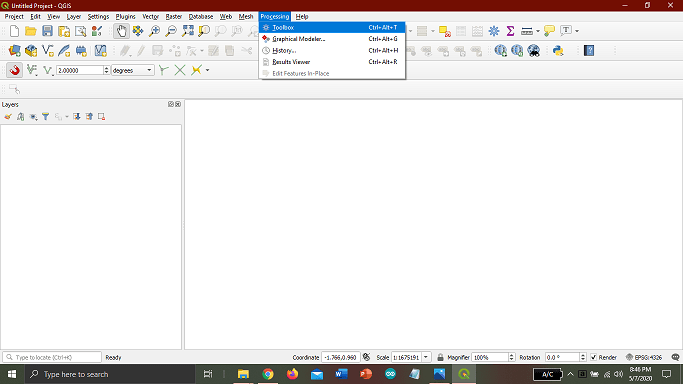Image resolution: width=683 pixels, height=384 pixels.
Task: Click the snapping tolerance 2.00000 field
Action: click(80, 70)
